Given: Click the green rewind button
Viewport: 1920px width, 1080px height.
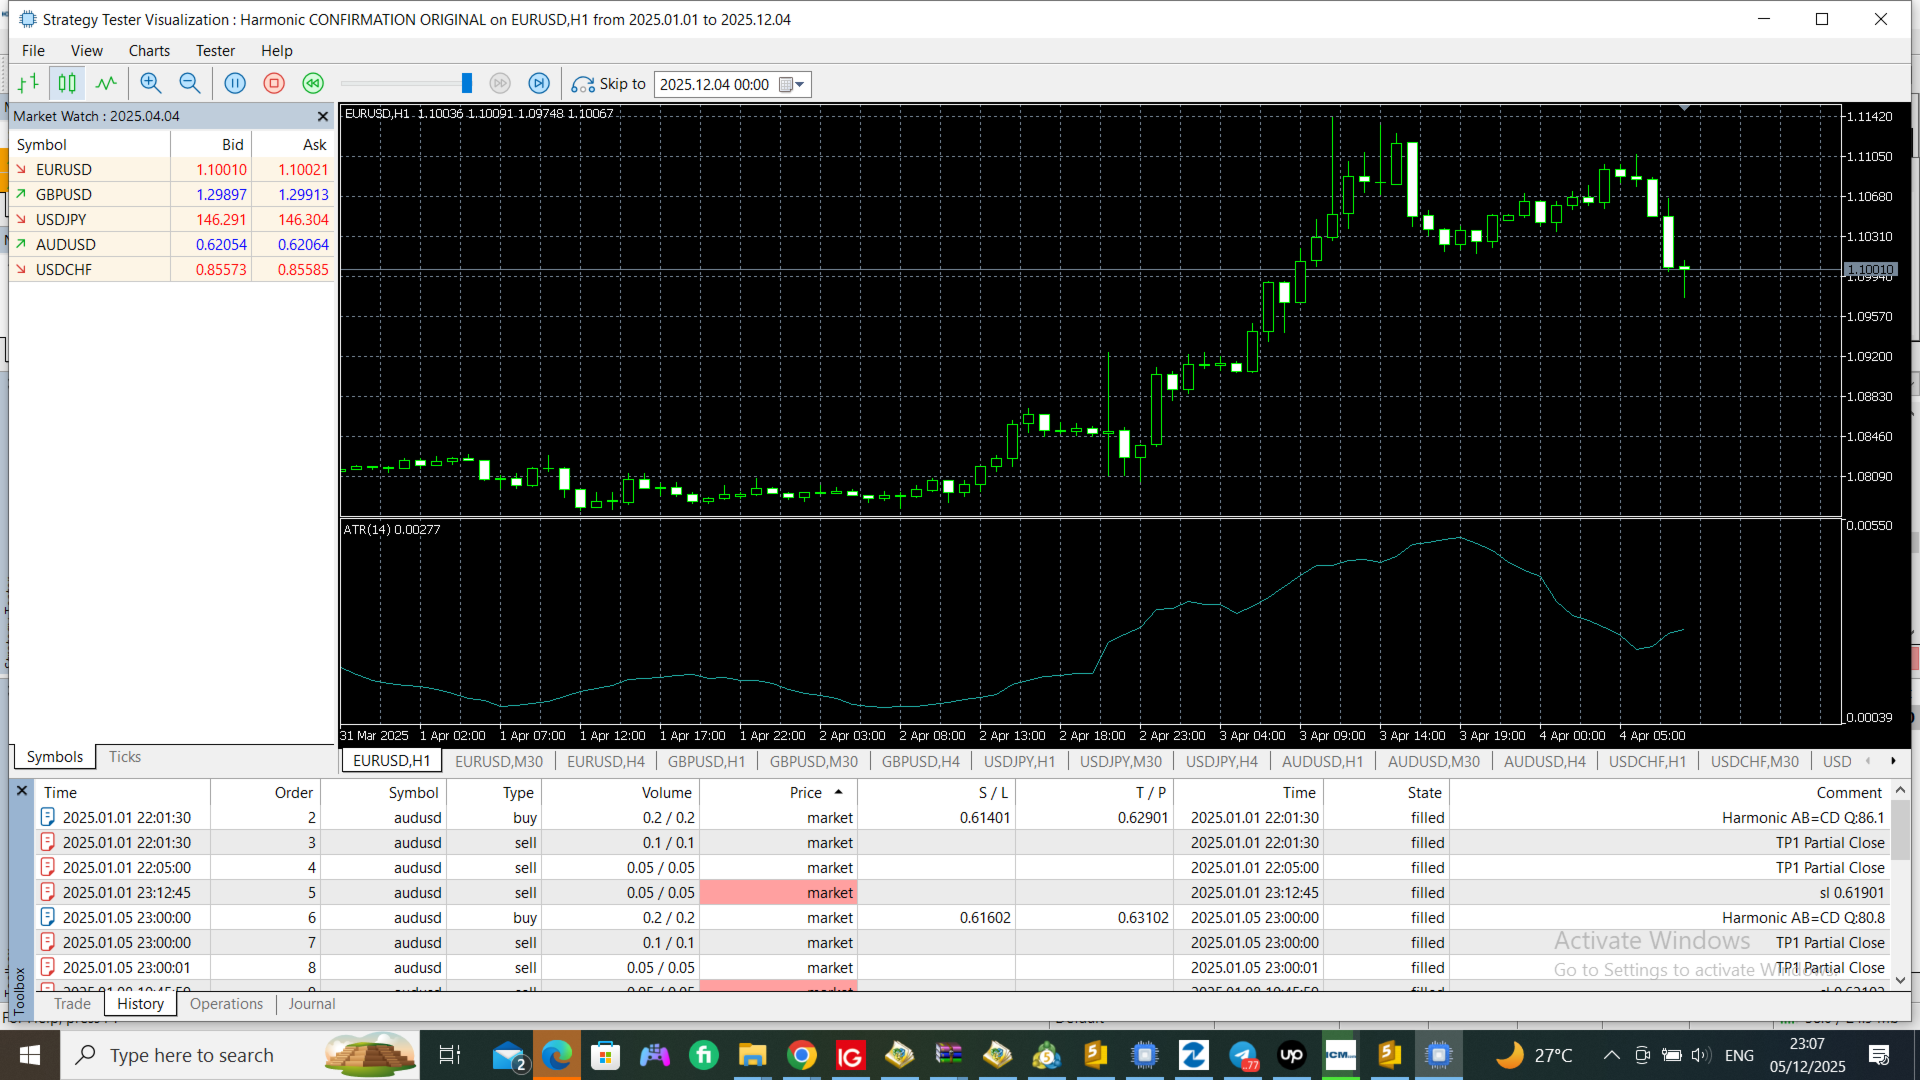Looking at the screenshot, I should pos(313,84).
